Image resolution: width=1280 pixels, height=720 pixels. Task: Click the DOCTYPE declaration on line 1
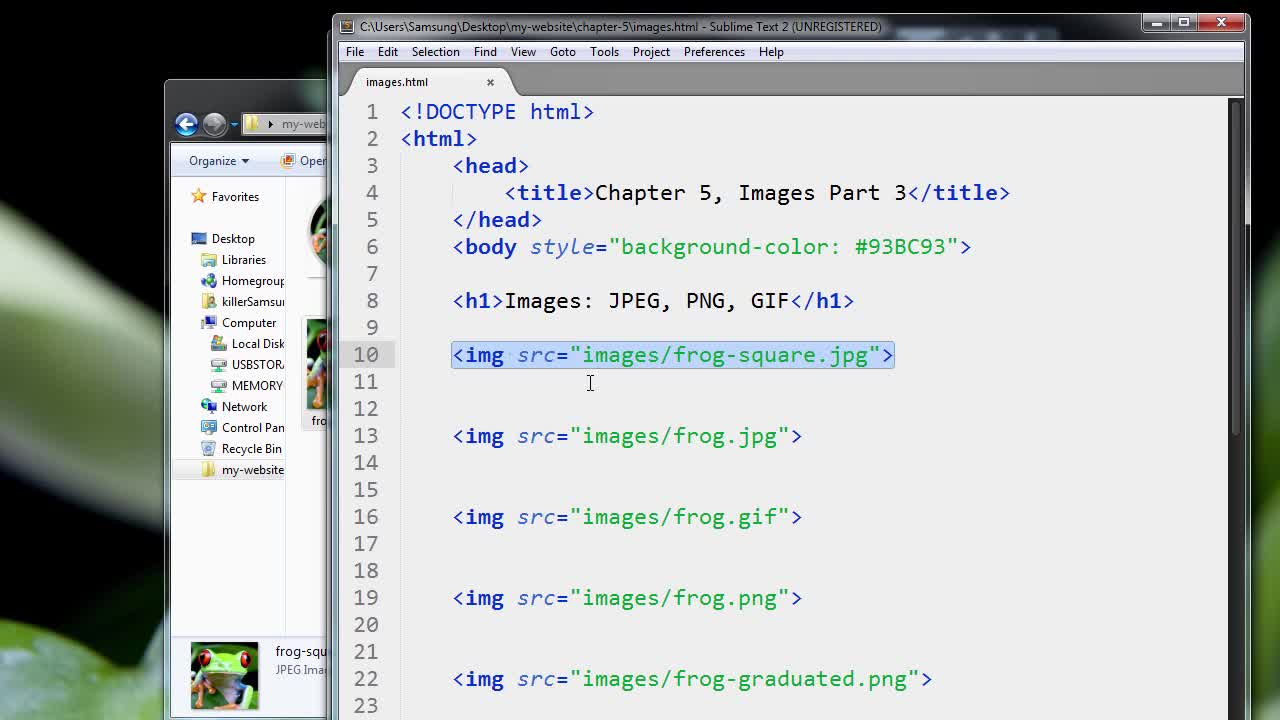click(497, 112)
